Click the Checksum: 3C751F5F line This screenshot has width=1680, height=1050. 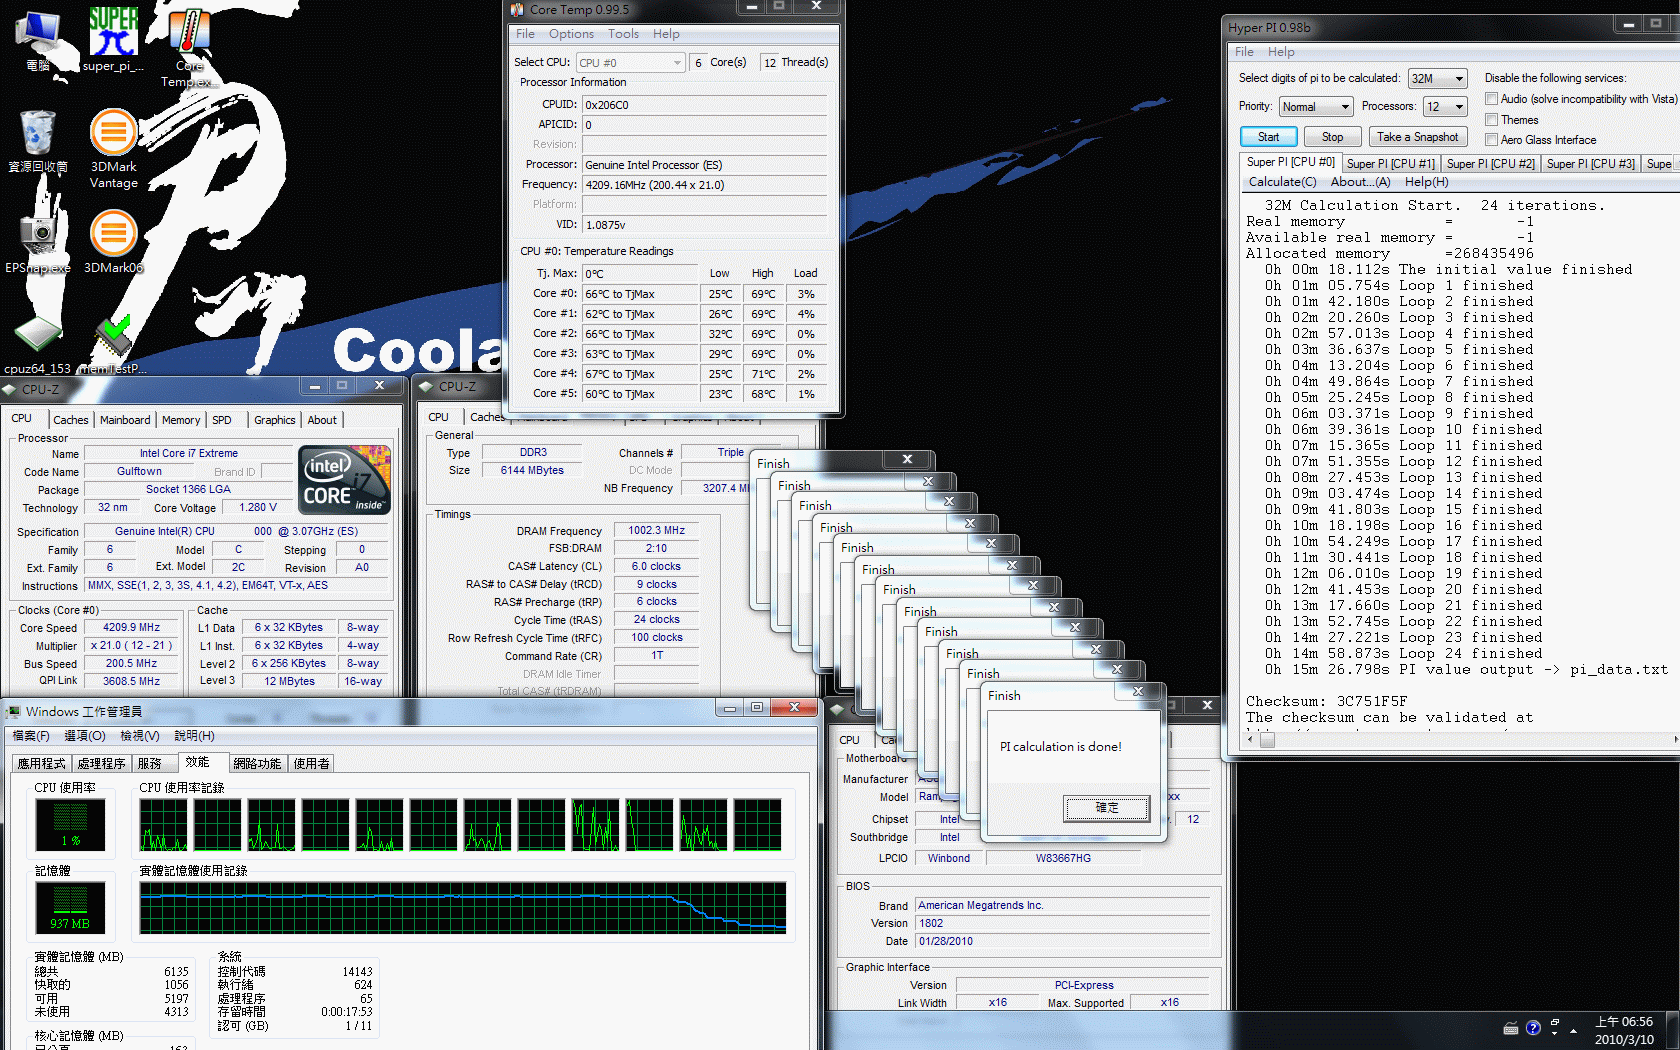(x=1327, y=702)
